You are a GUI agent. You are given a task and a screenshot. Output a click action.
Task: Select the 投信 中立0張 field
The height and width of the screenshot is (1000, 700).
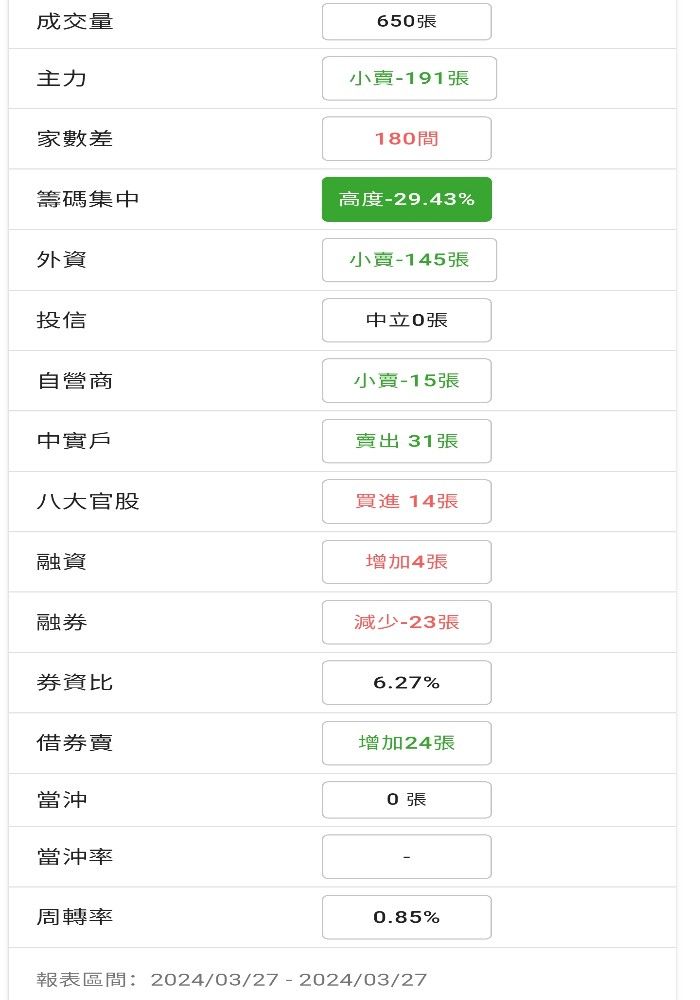click(x=406, y=320)
